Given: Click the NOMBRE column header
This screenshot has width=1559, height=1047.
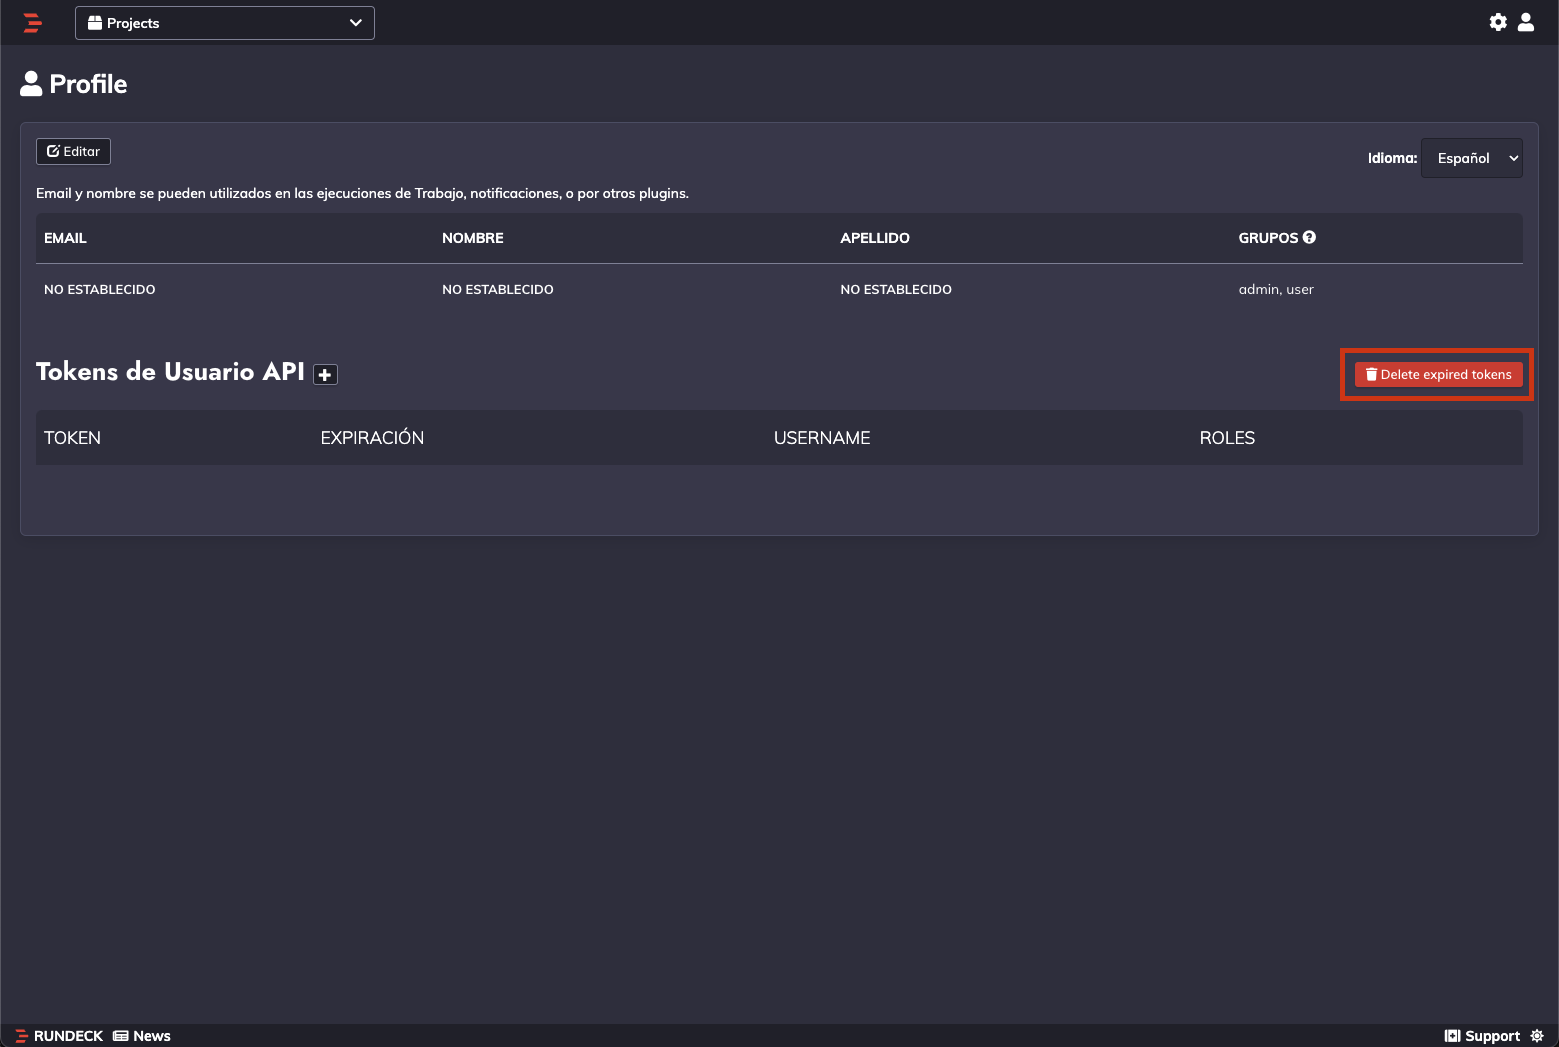Looking at the screenshot, I should pyautogui.click(x=473, y=238).
